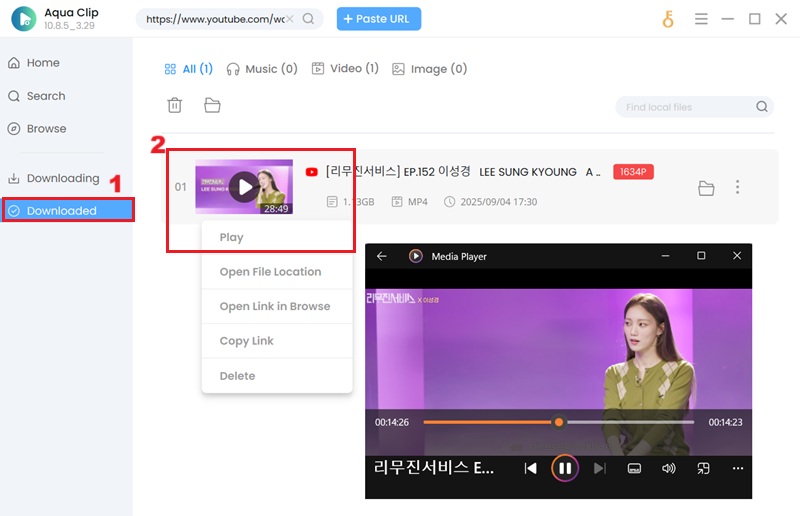The image size is (800, 516).
Task: Open file location folder icon in video row
Action: pyautogui.click(x=706, y=188)
